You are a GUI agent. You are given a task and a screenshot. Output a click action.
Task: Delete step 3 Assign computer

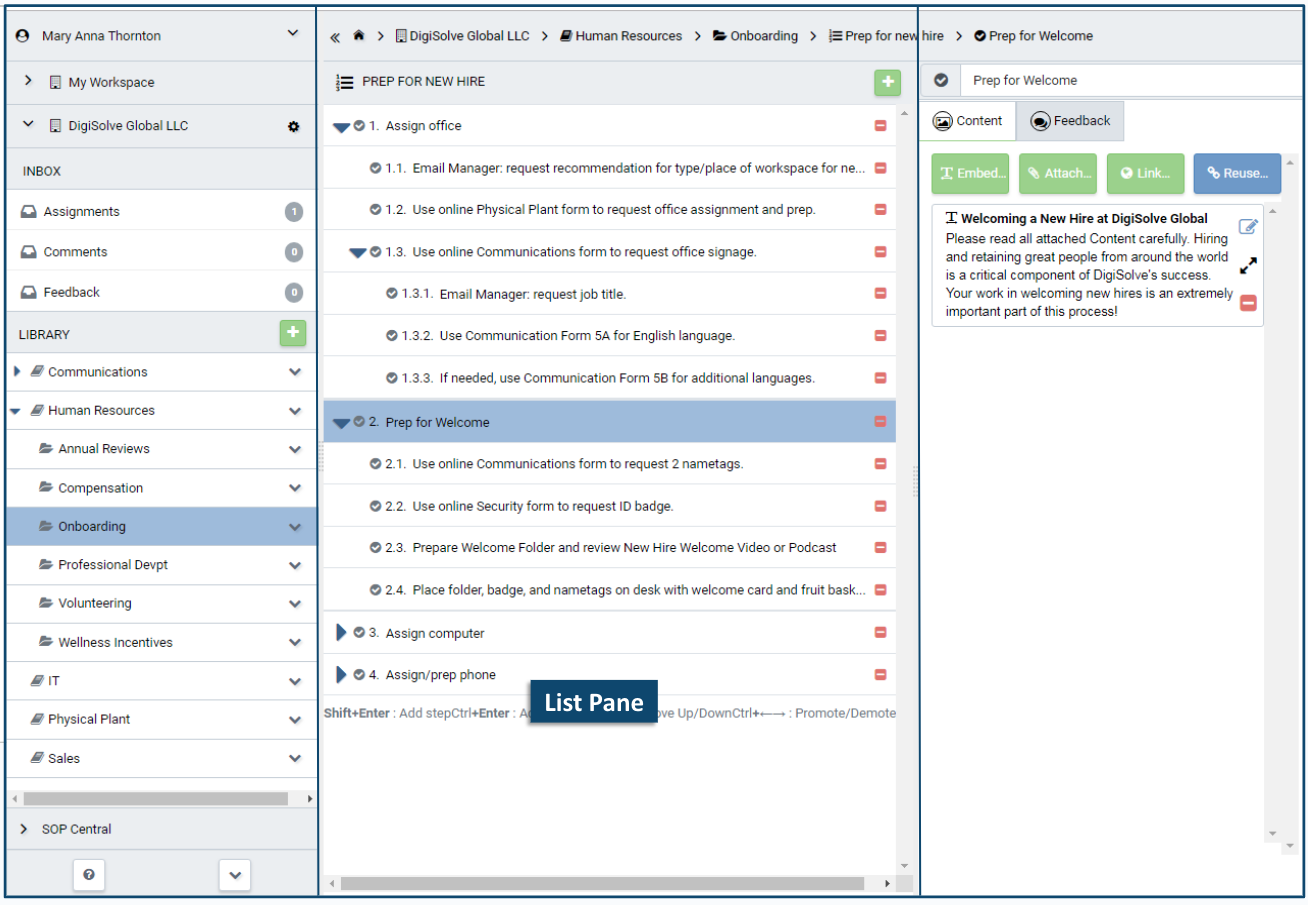point(880,633)
